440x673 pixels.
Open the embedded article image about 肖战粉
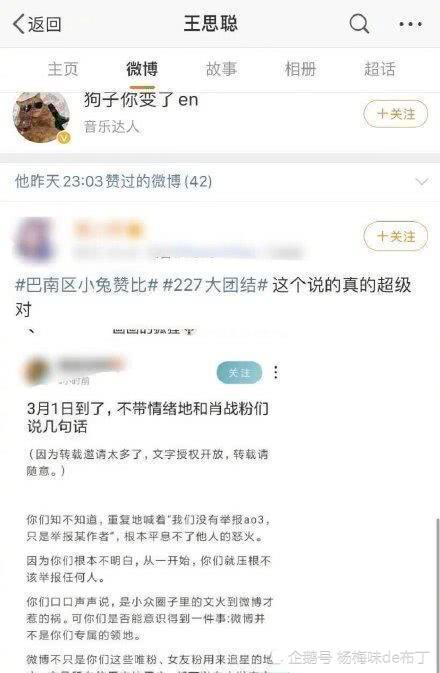coord(150,498)
